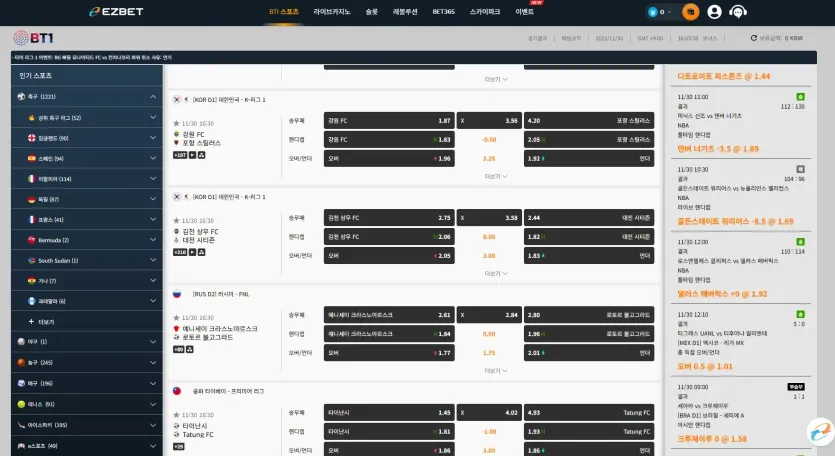The width and height of the screenshot is (835, 456).
Task: Expand the 상위 축구 리그 (52) section
Action: click(x=153, y=117)
